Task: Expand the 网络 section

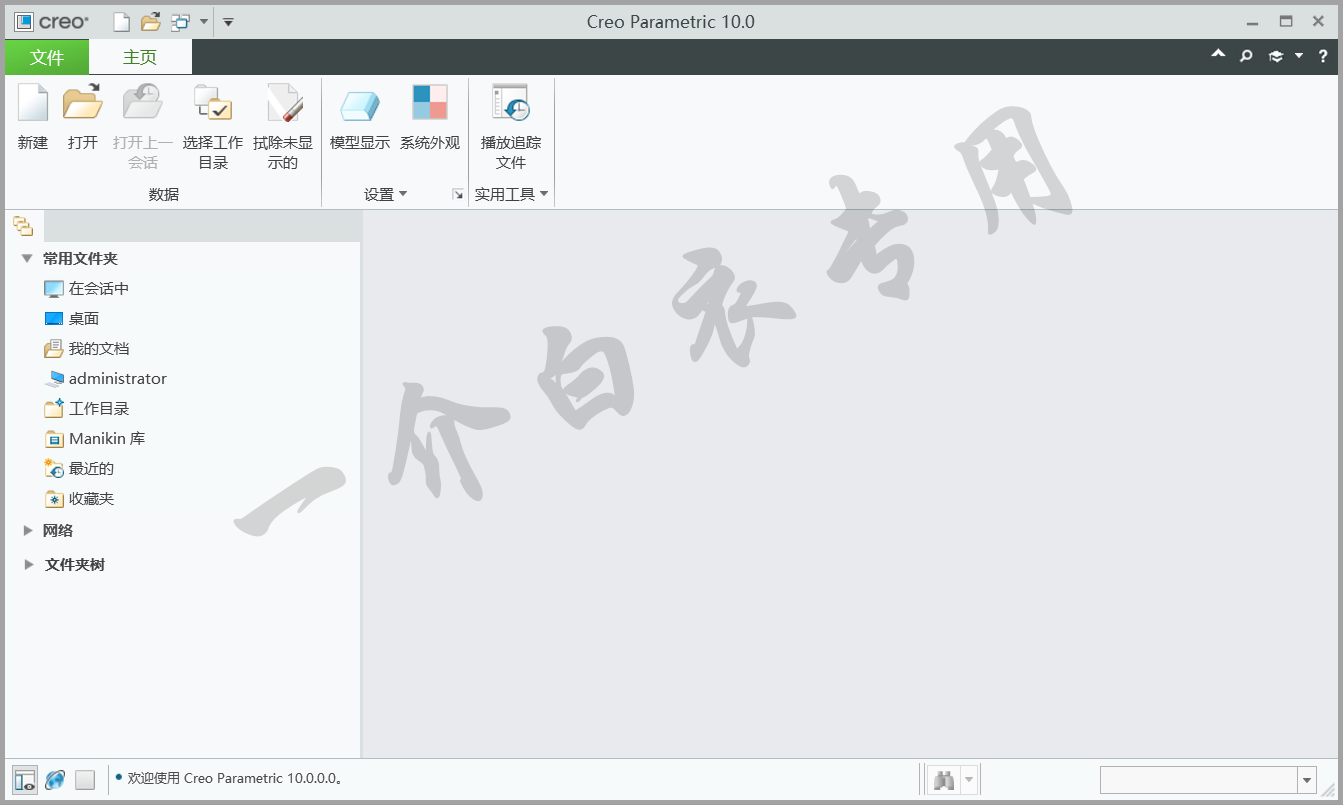Action: pos(28,531)
